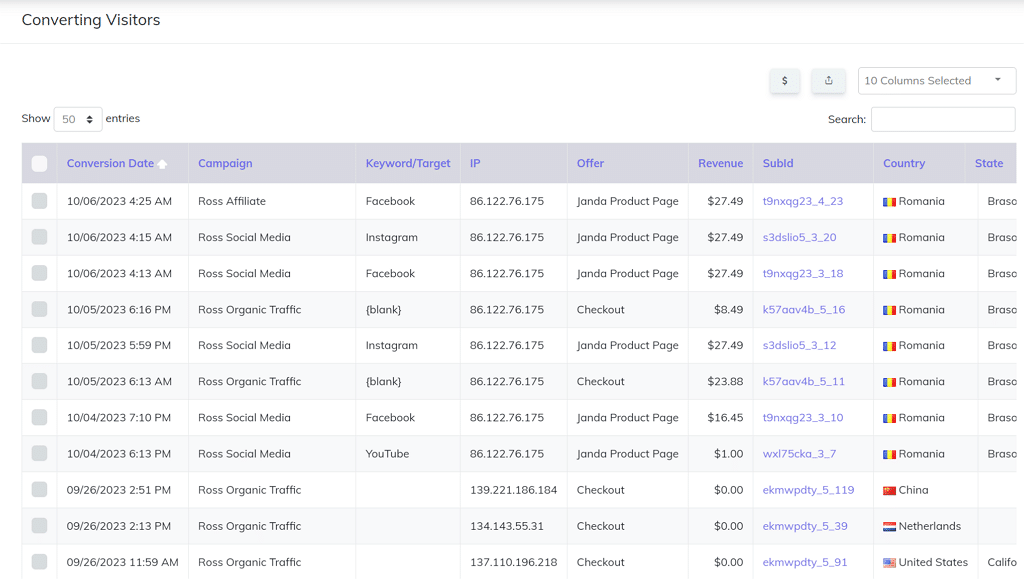Click the Romania flag in first row
Image resolution: width=1024 pixels, height=579 pixels.
pyautogui.click(x=889, y=202)
